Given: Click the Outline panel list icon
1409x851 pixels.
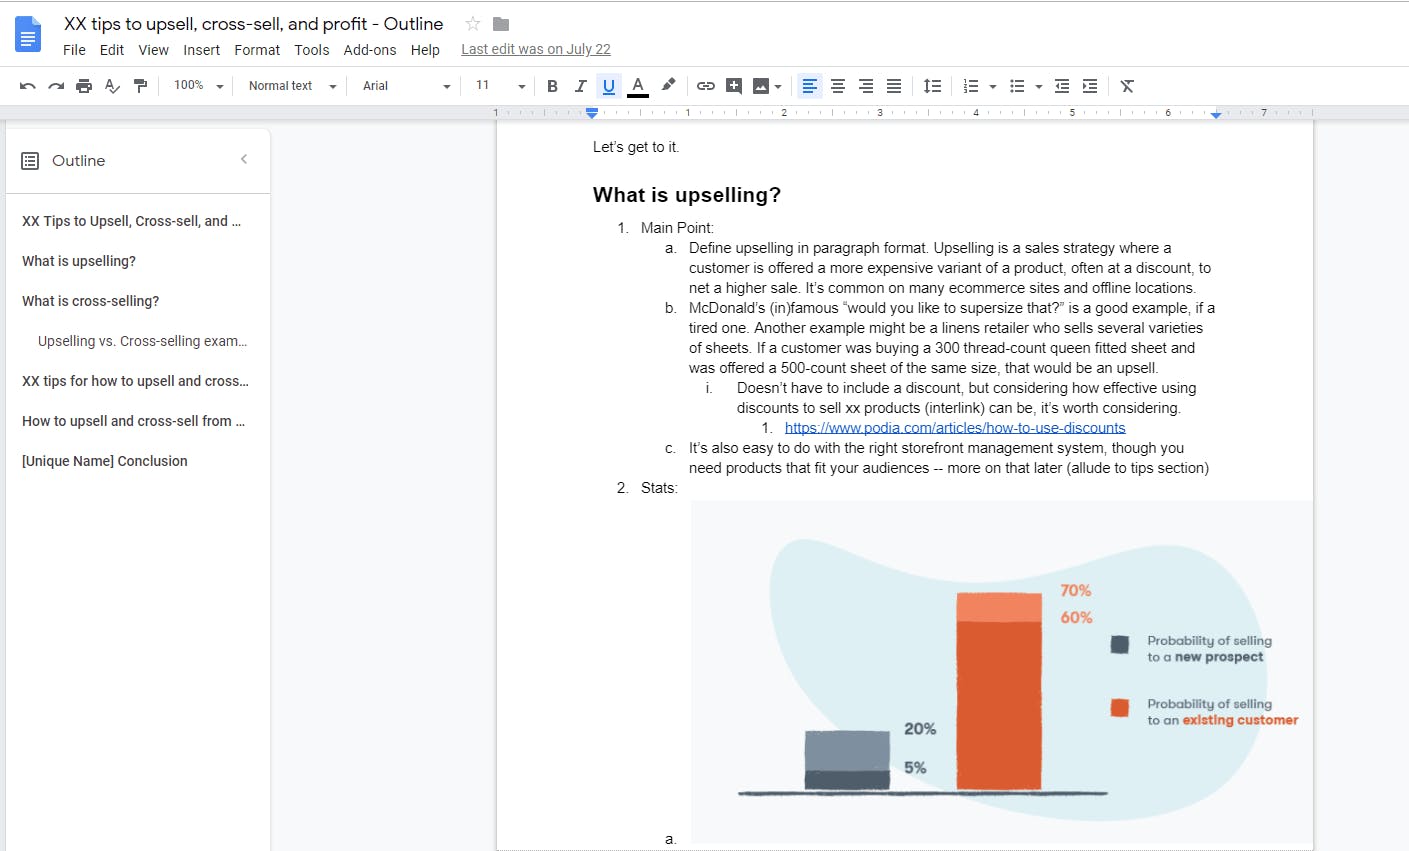Looking at the screenshot, I should click(x=30, y=161).
